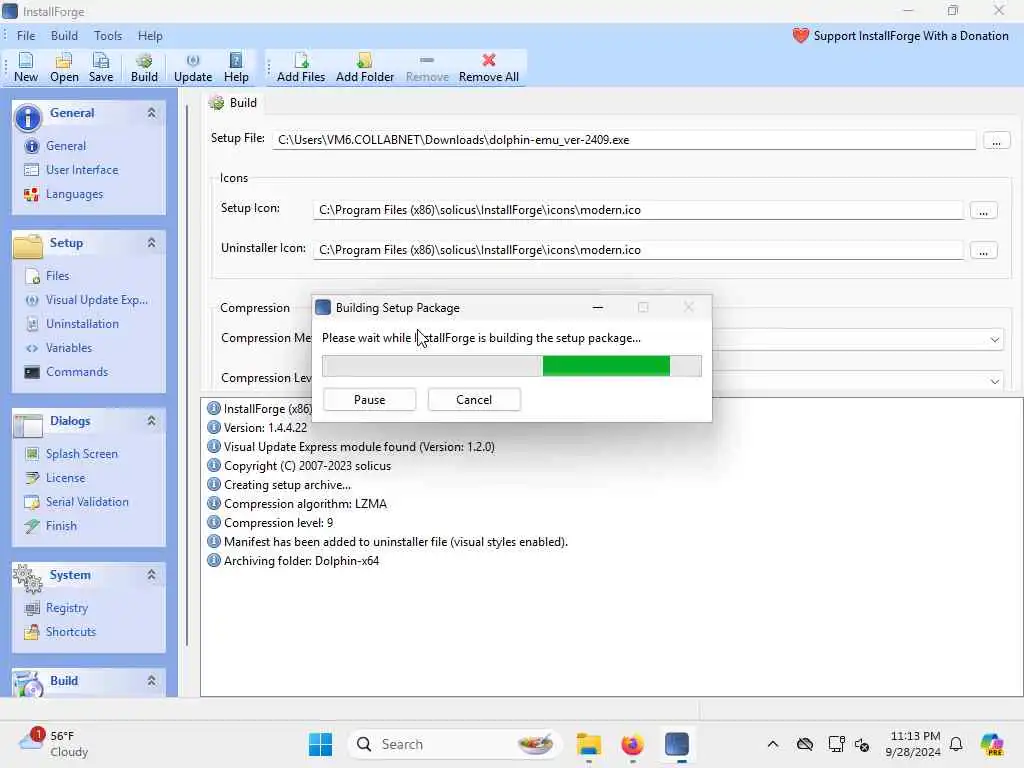Click the New project toolbar icon
1024x768 pixels.
[25, 67]
